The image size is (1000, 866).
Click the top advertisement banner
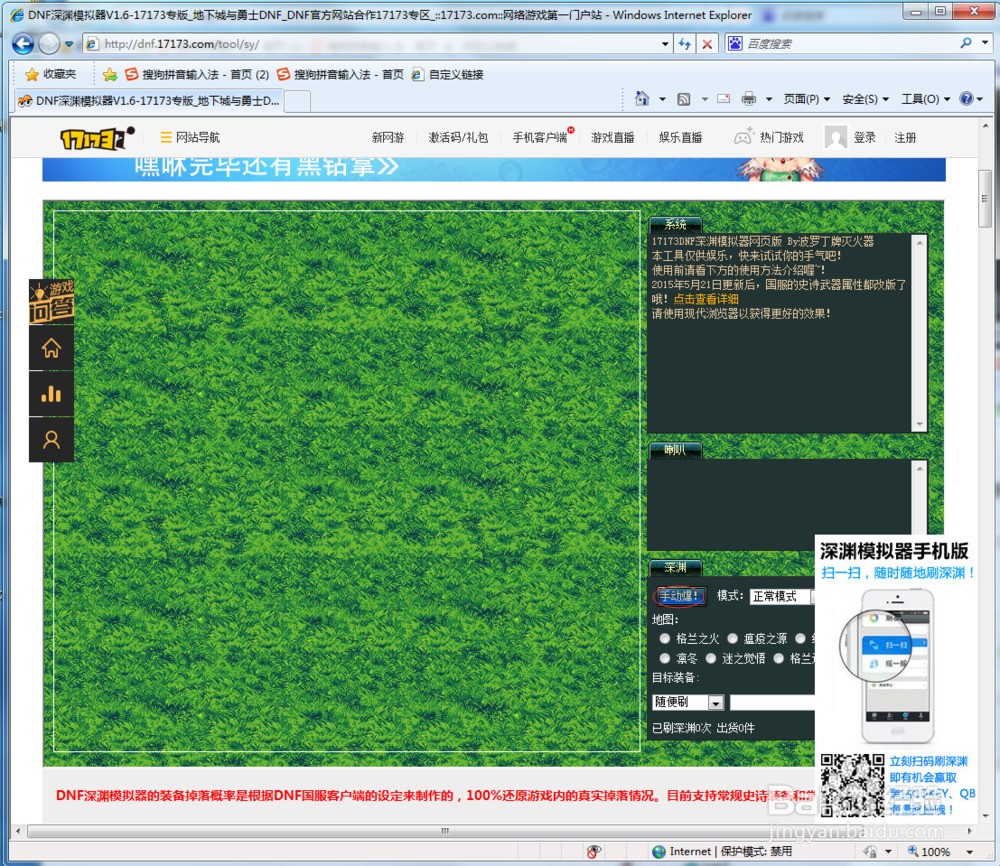click(x=494, y=170)
